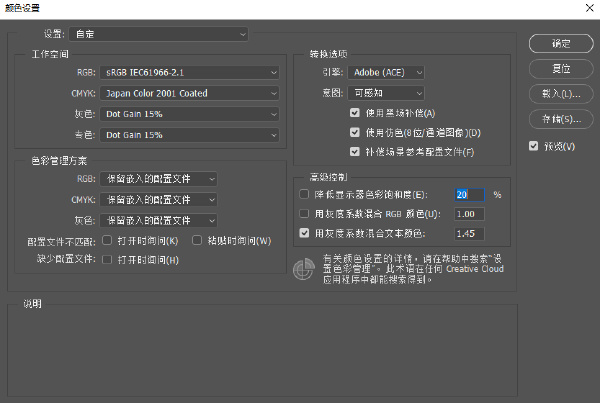Viewport: 600px width, 403px height.
Task: Toggle 使用黑场补偿 checkbox
Action: pyautogui.click(x=355, y=112)
